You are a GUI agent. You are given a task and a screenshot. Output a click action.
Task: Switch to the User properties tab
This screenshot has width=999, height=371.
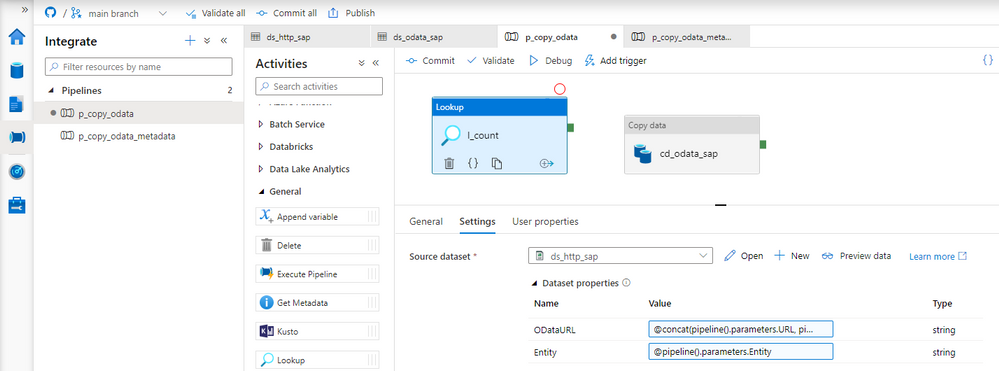pyautogui.click(x=545, y=221)
